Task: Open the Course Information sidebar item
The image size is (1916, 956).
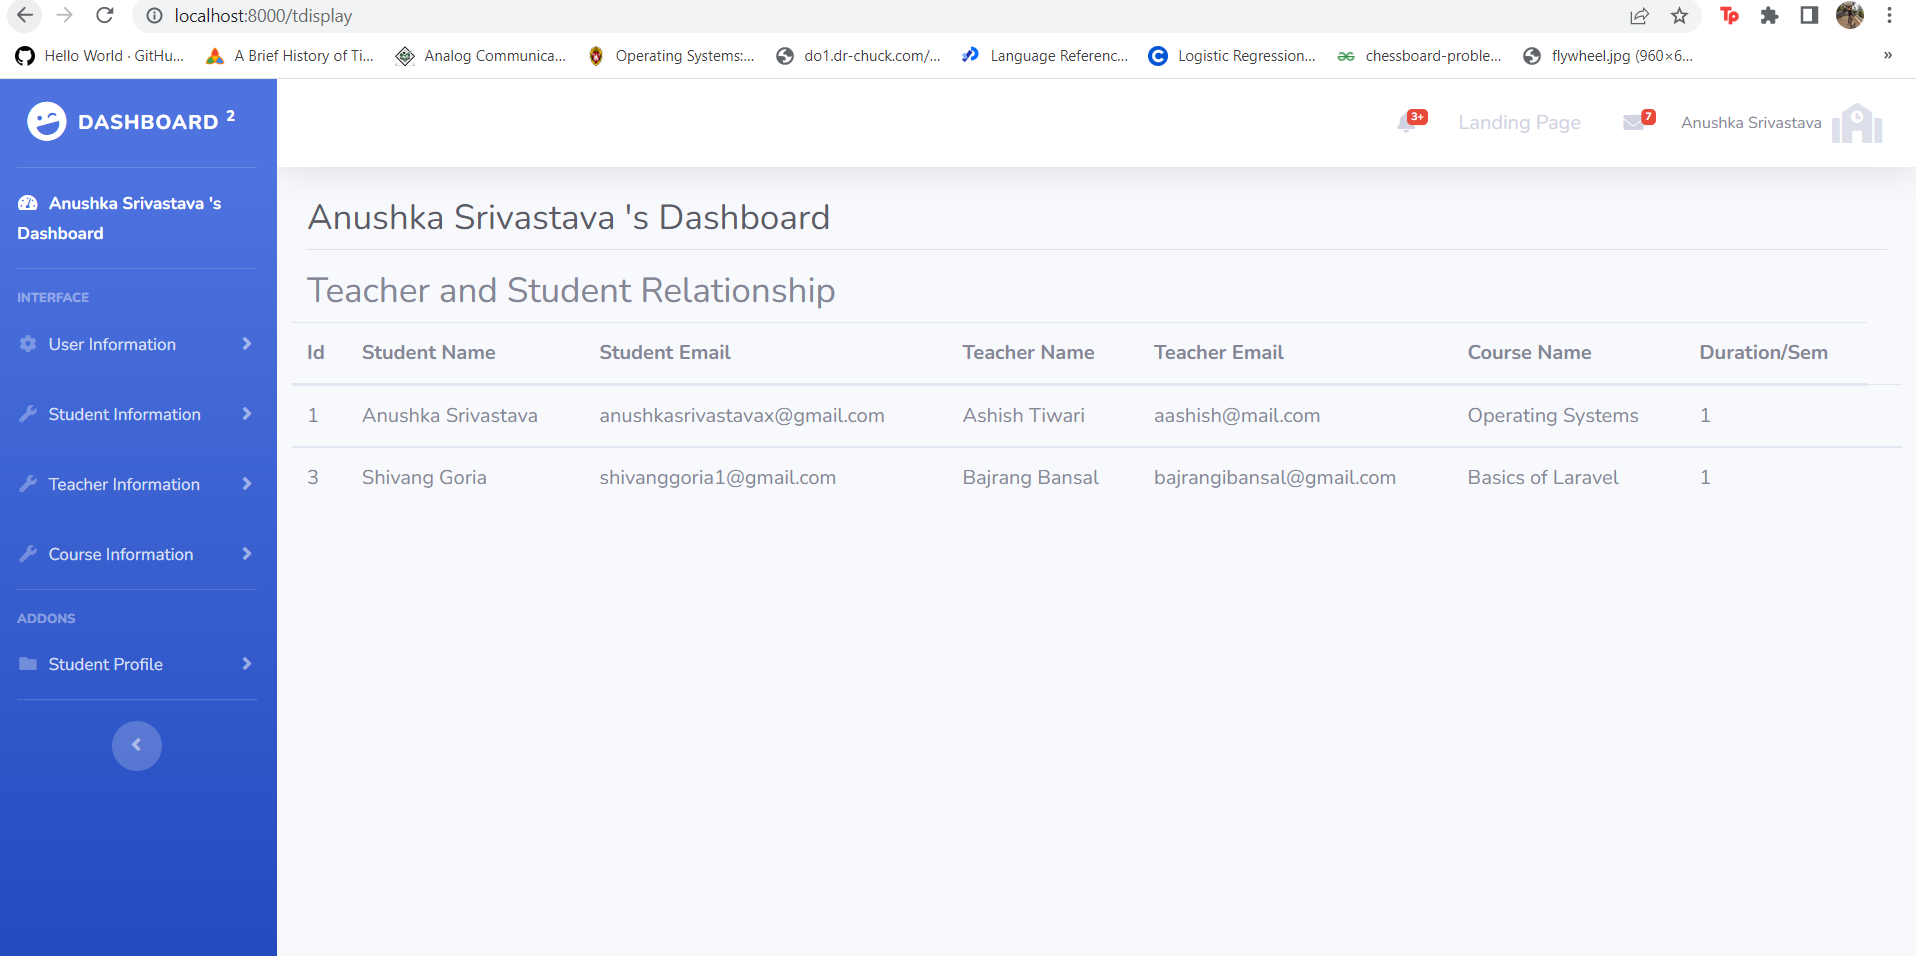Action: [120, 554]
